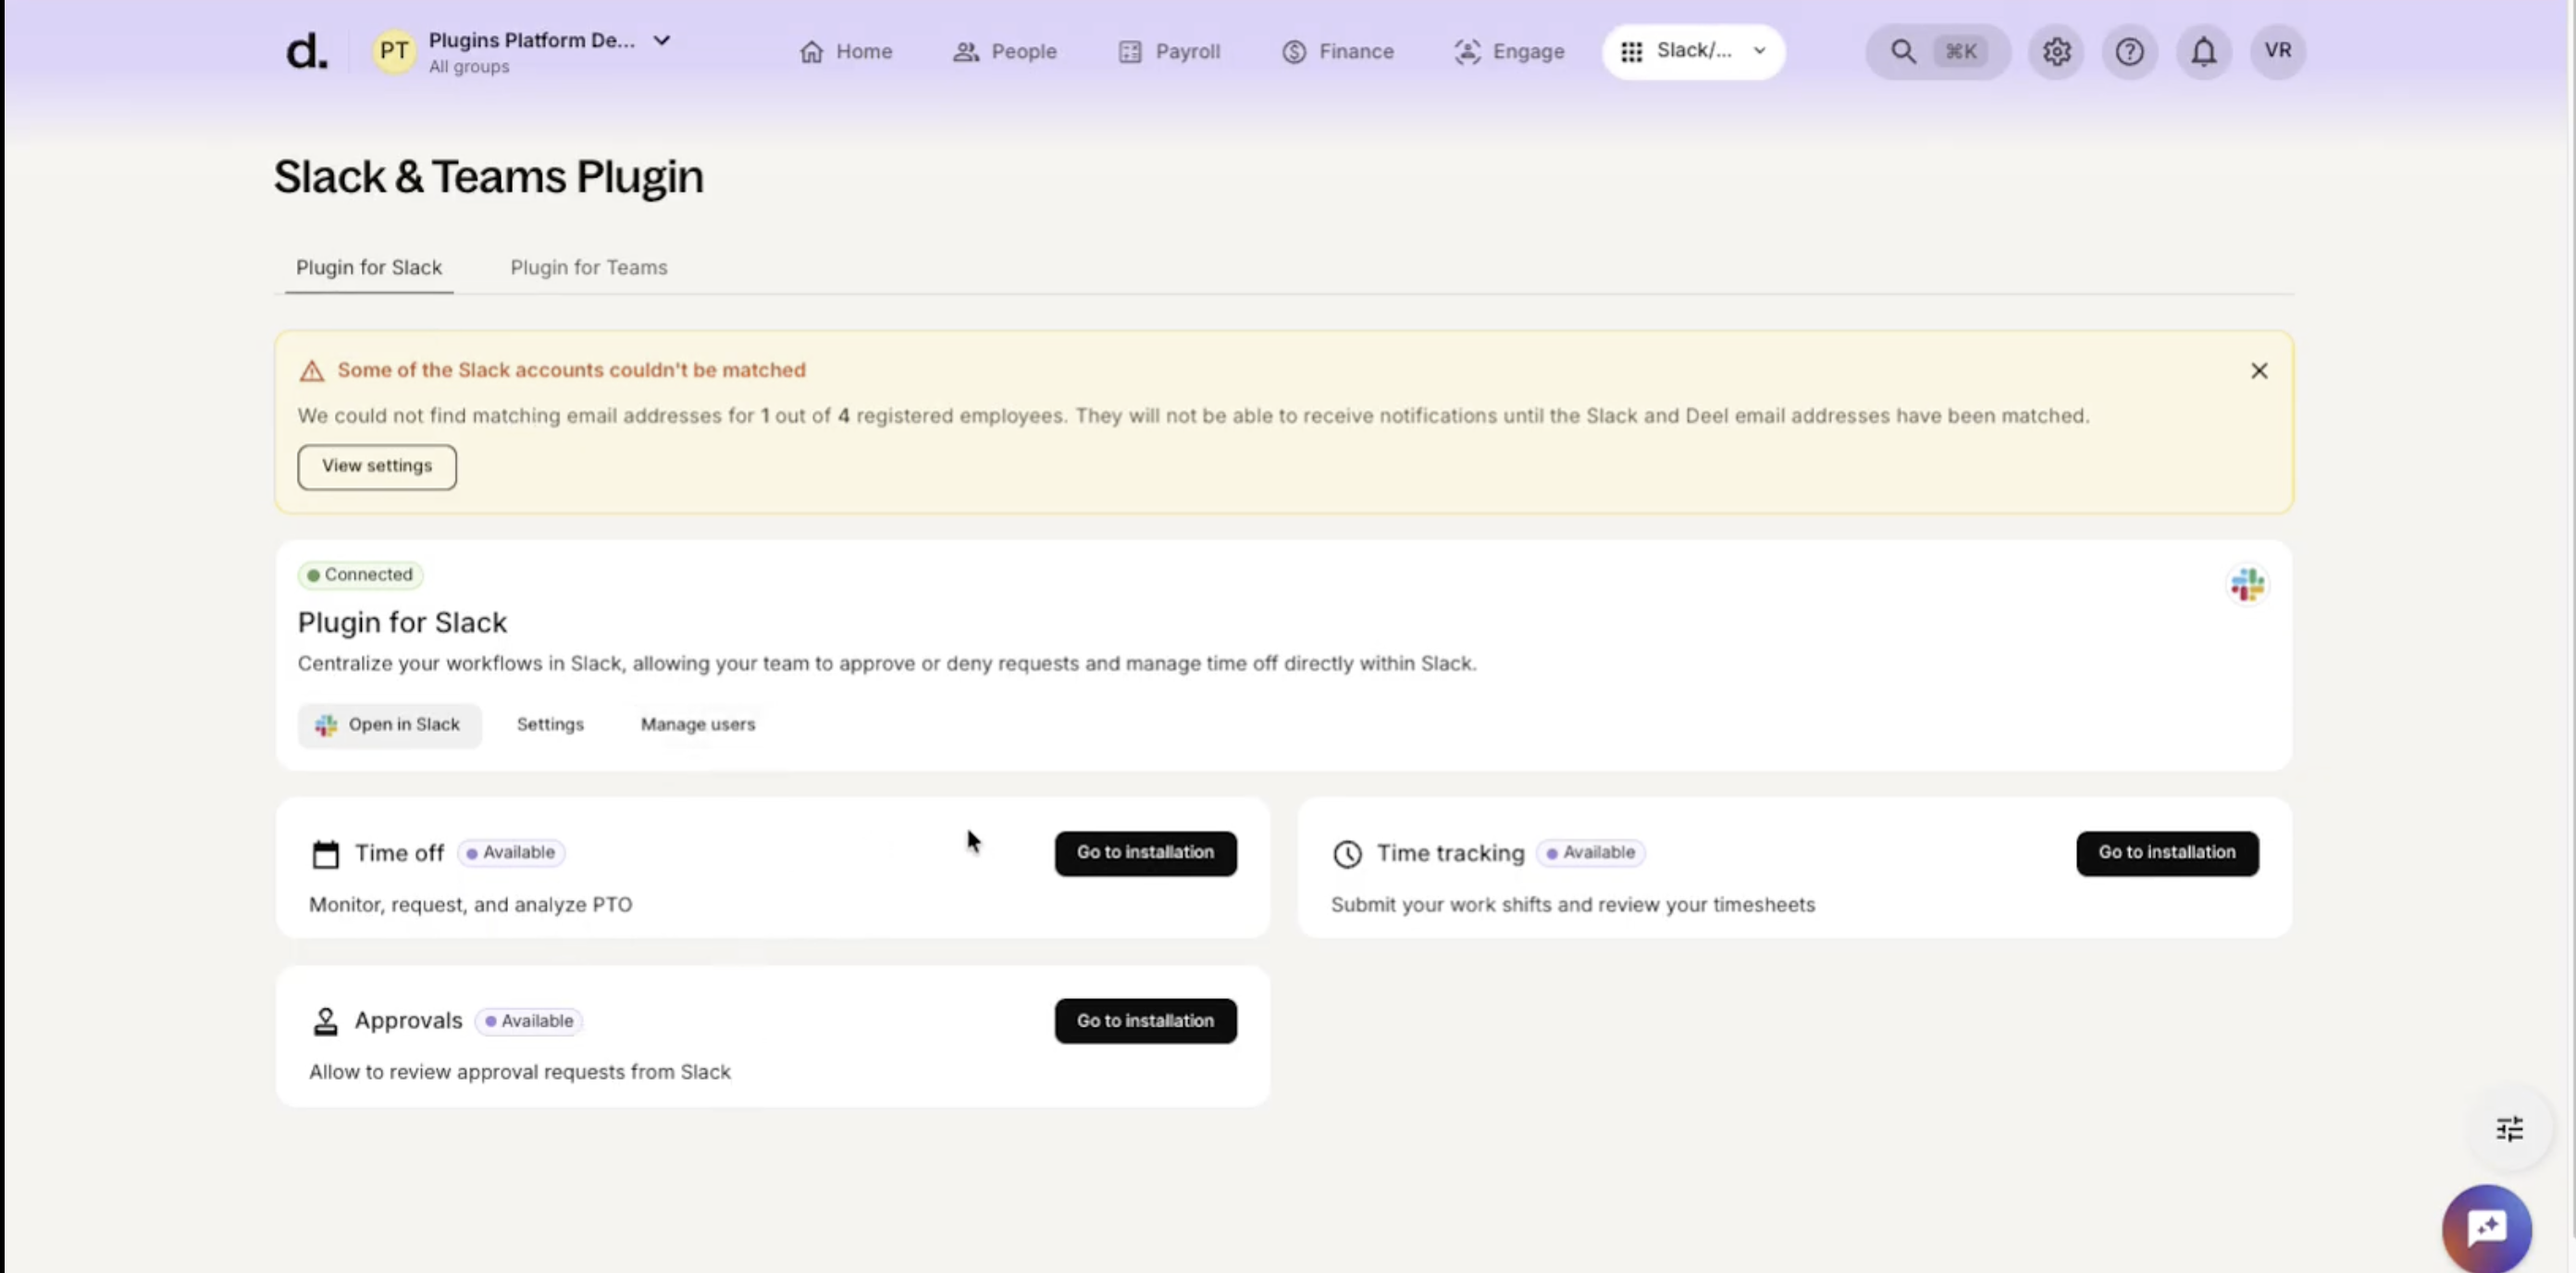2576x1273 pixels.
Task: Expand the Slack apps dropdown in navbar
Action: (1693, 51)
